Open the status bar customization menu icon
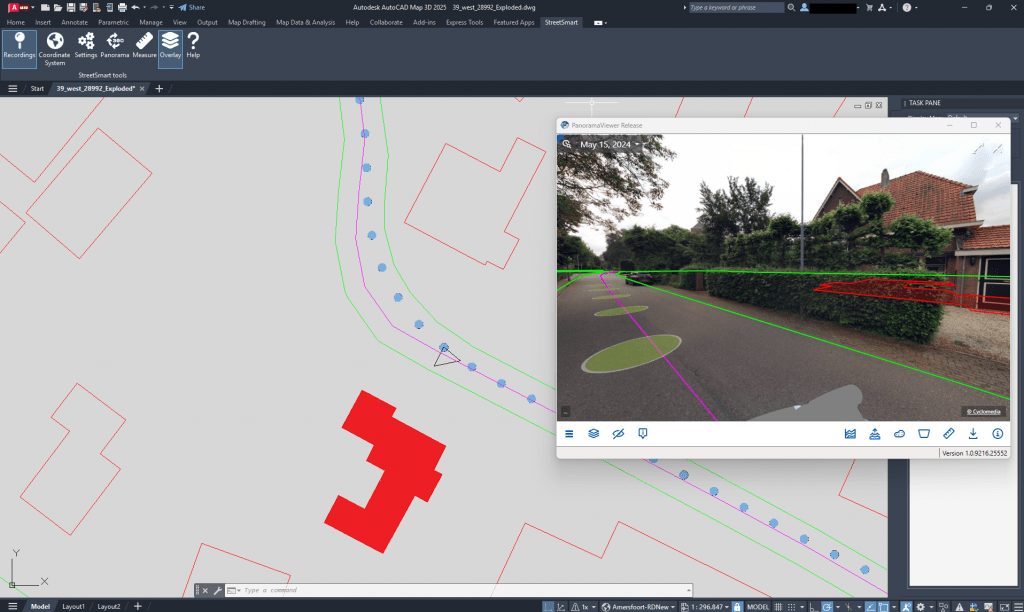Screen dimensions: 1024x612 1017,607
